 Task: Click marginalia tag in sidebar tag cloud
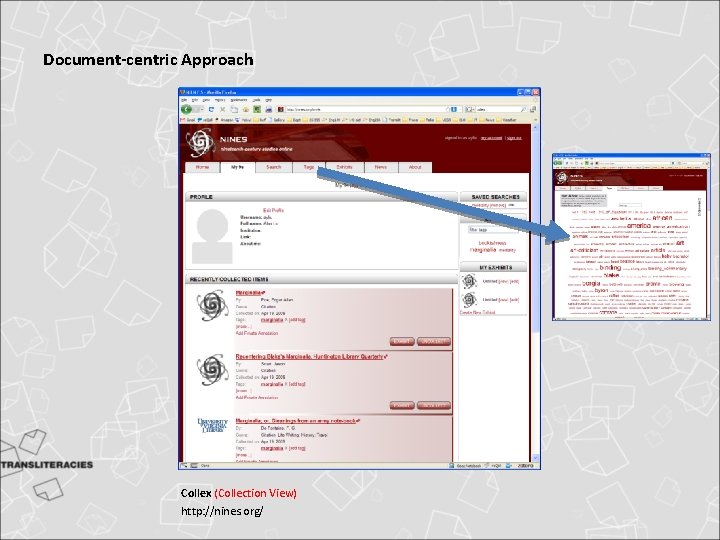pos(483,250)
